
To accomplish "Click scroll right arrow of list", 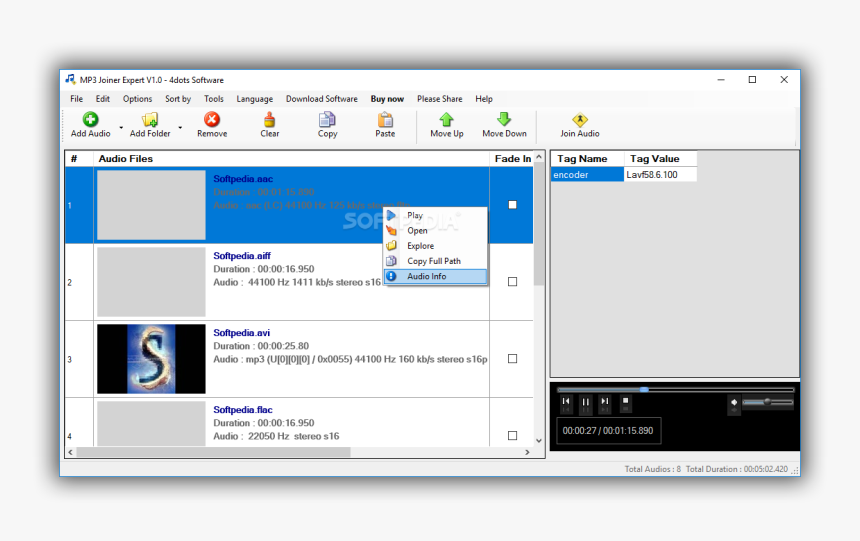I will (527, 452).
